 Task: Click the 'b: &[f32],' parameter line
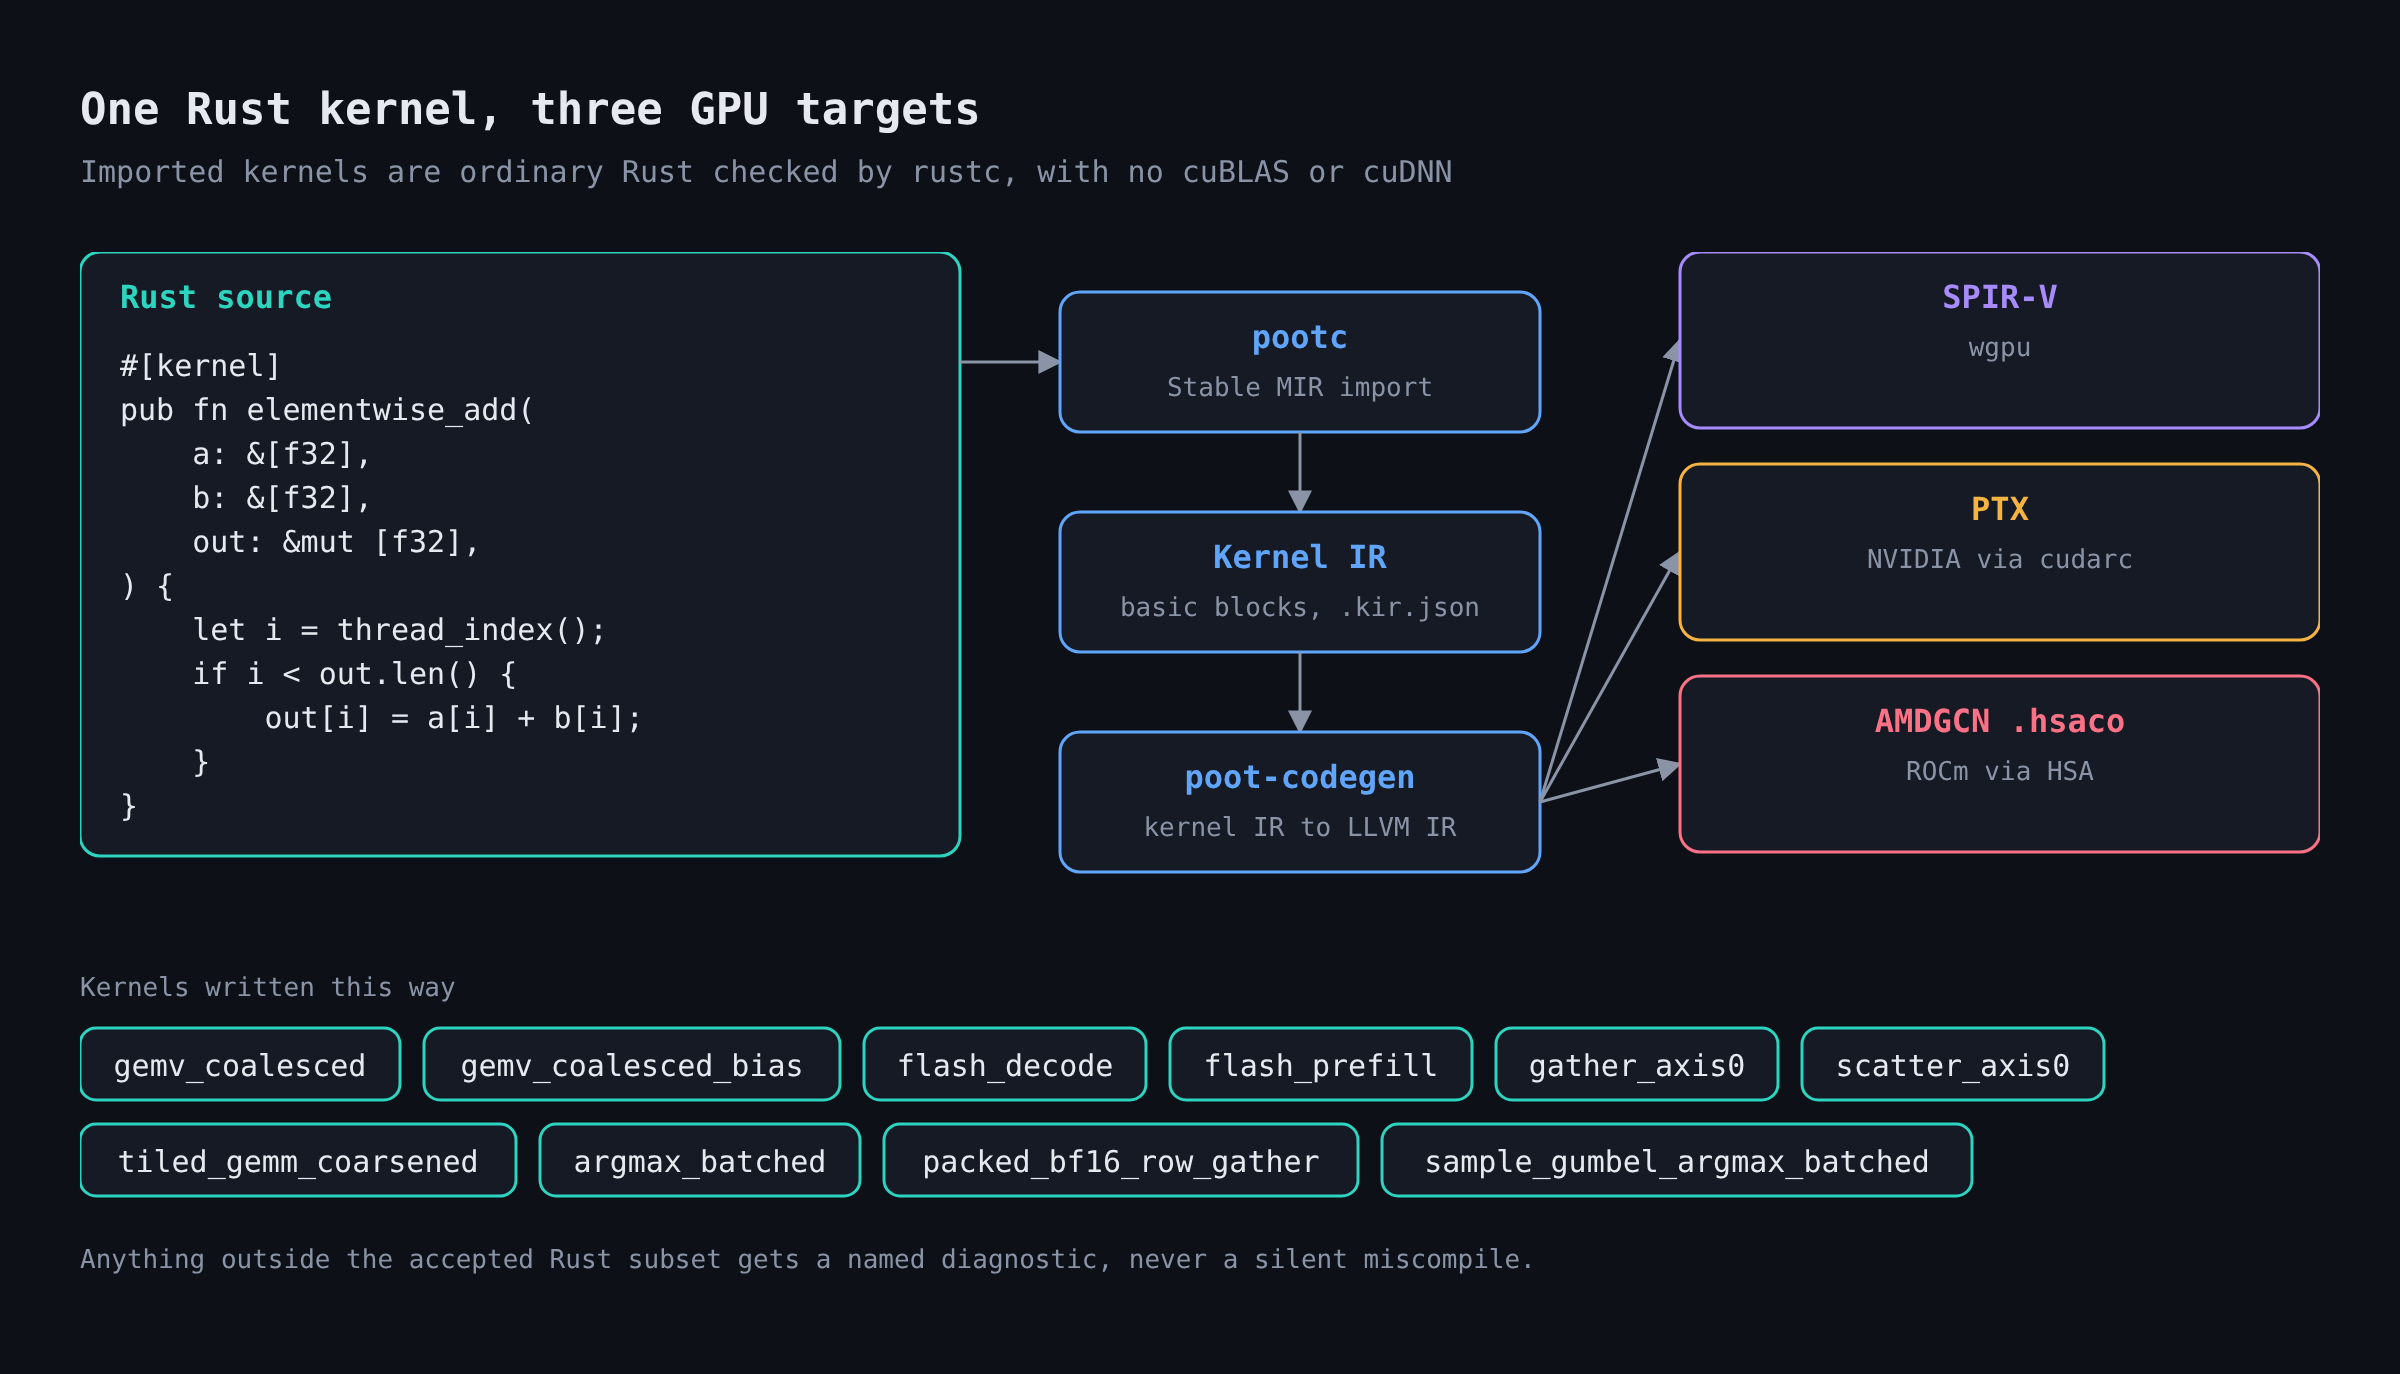282,498
